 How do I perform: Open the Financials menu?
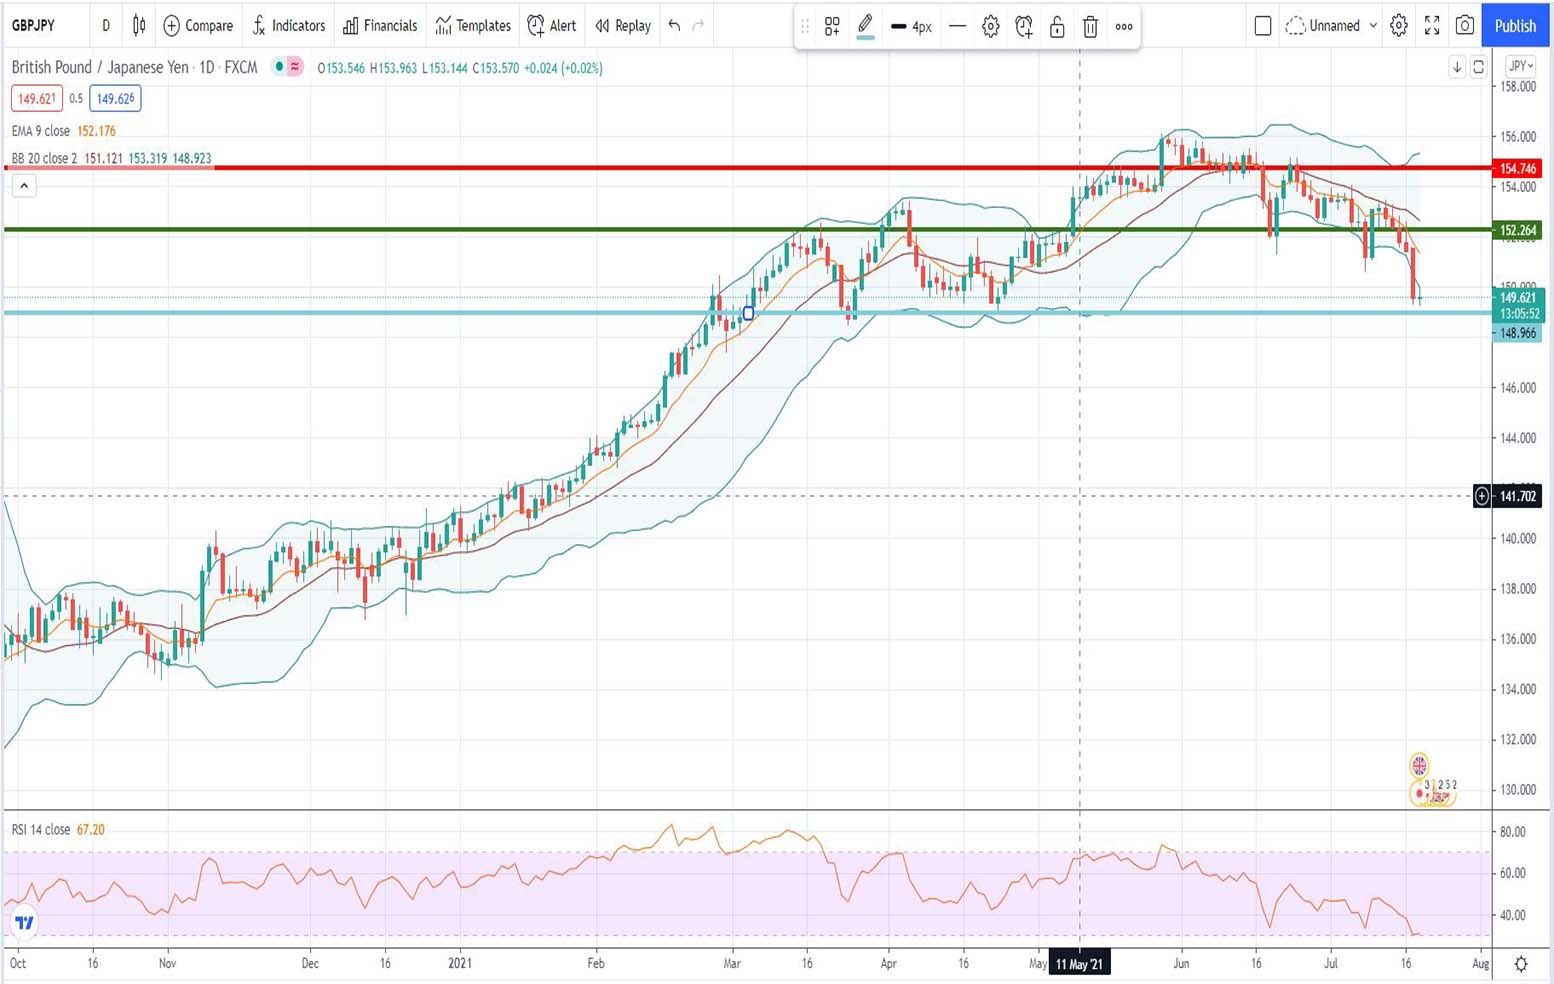point(380,26)
